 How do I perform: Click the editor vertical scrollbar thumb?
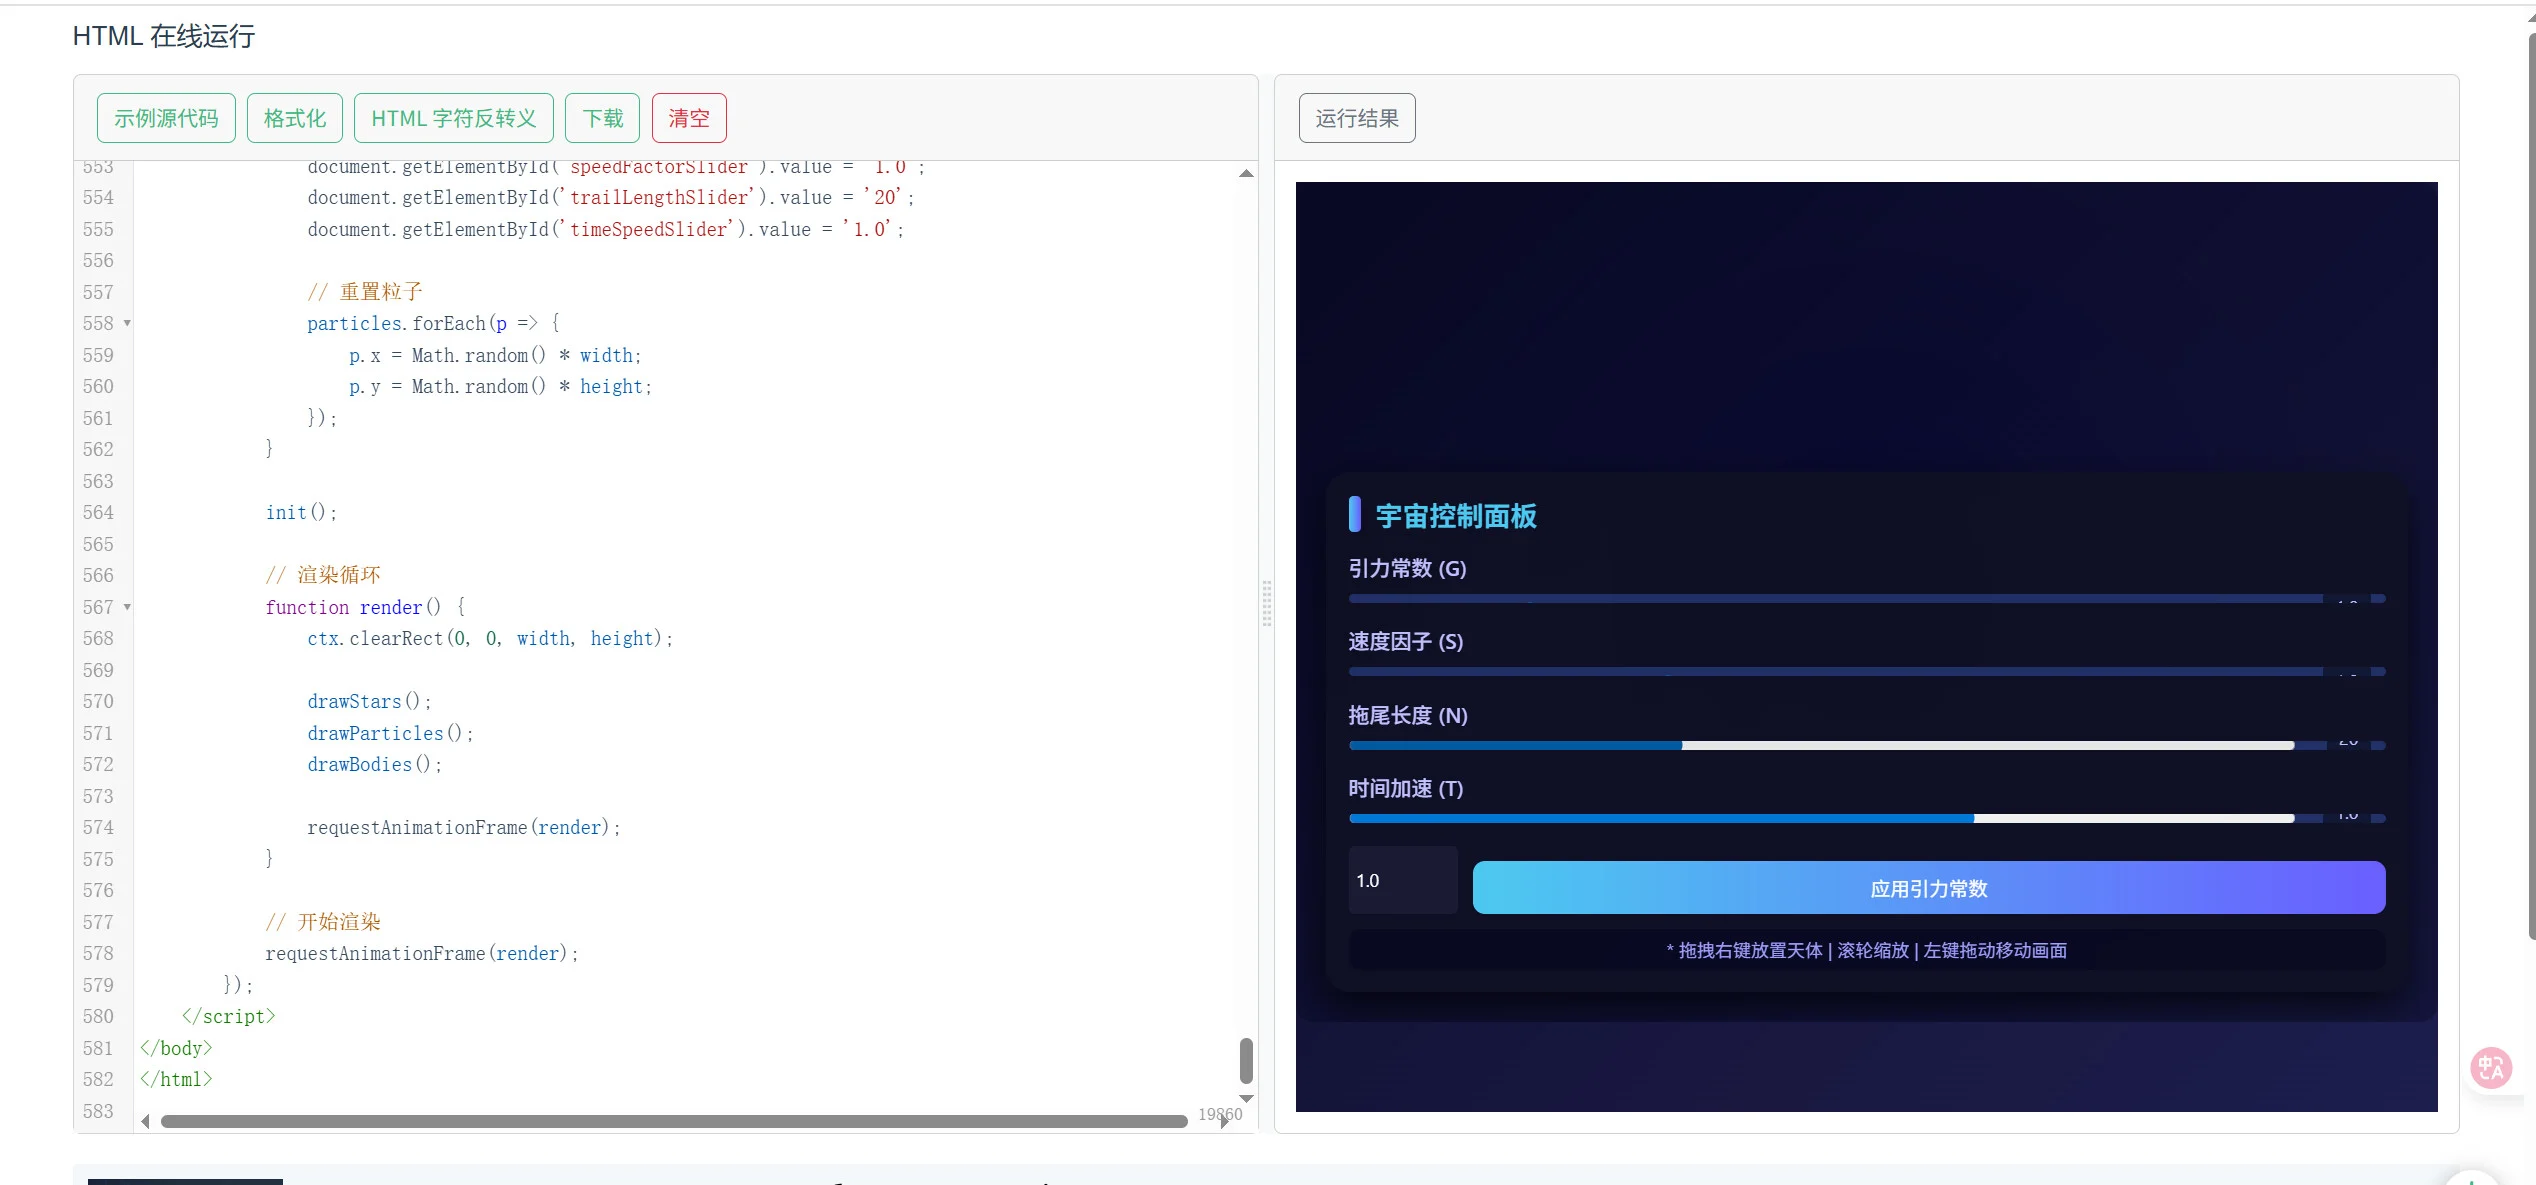click(x=1246, y=1061)
